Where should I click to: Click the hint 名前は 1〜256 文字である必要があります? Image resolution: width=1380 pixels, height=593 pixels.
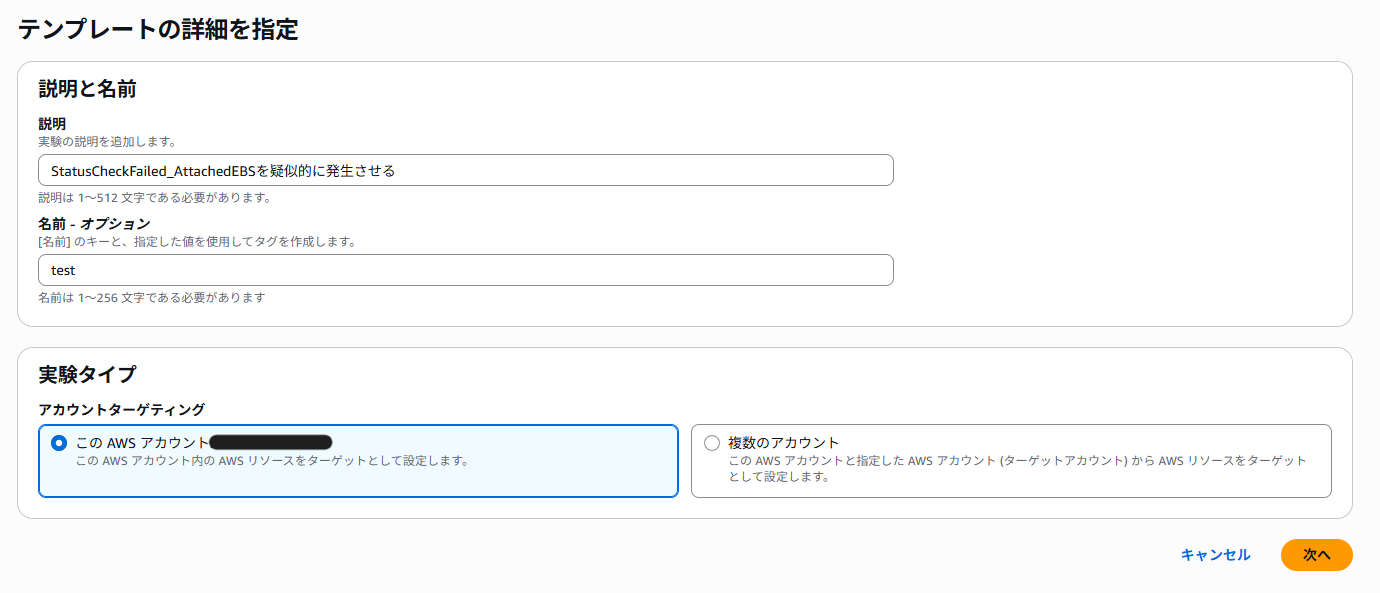(152, 298)
